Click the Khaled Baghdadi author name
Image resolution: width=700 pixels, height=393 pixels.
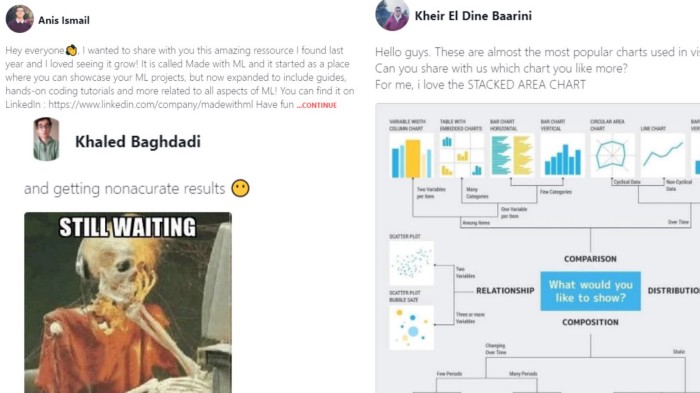point(138,142)
